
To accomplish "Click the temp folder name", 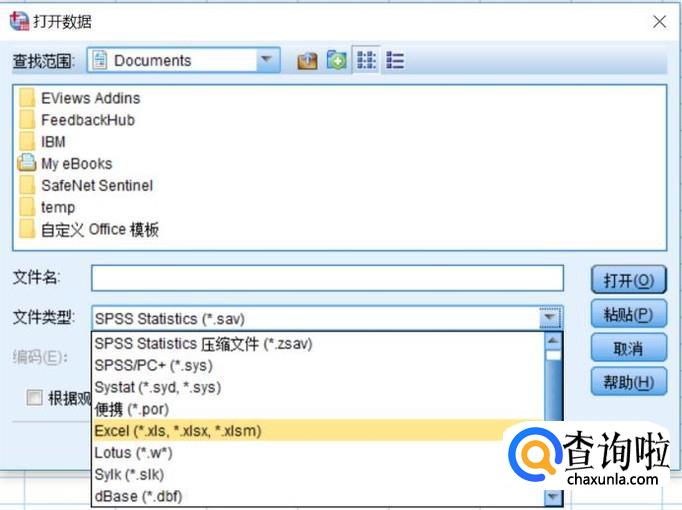I will pos(58,208).
